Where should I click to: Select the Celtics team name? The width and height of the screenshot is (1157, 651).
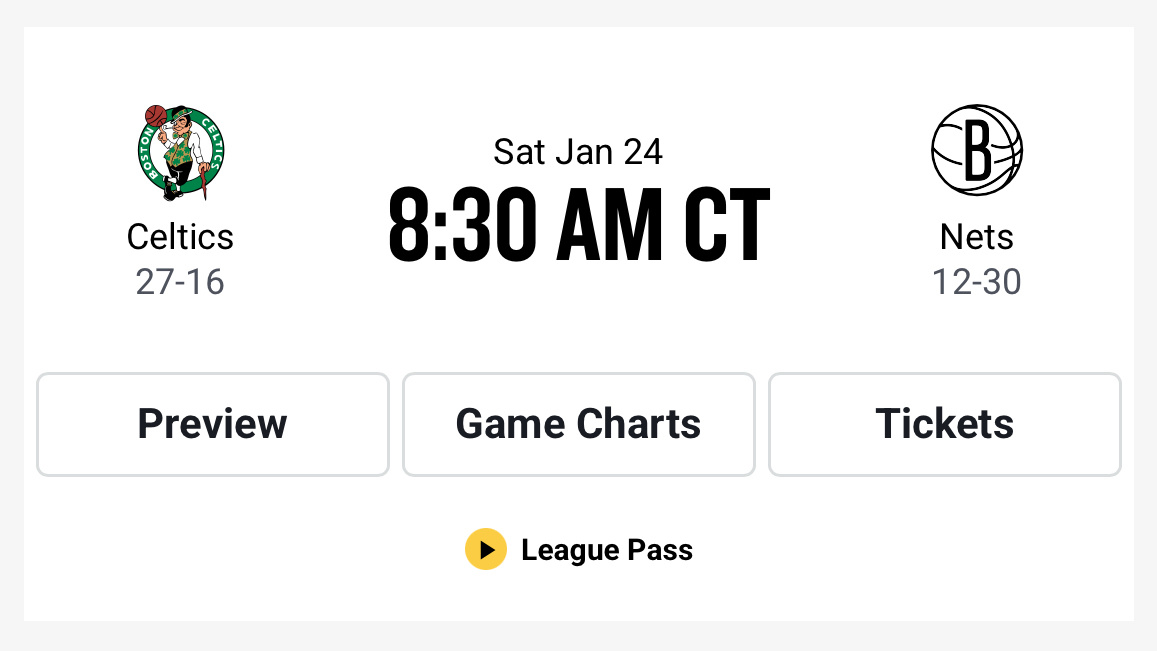pos(180,237)
